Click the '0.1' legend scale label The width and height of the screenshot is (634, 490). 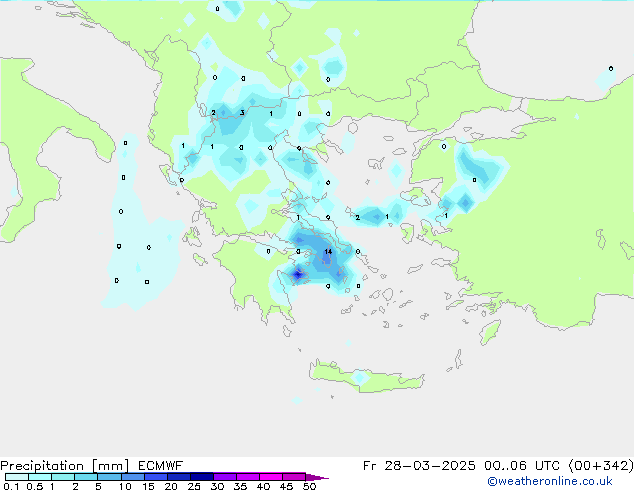click(11, 486)
